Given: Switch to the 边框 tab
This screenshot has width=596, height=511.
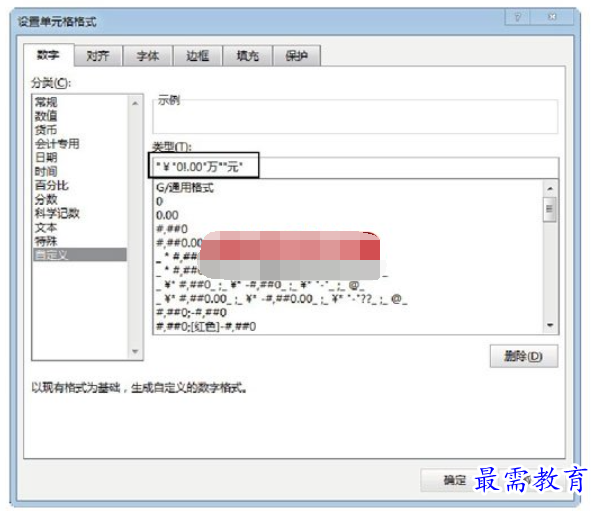Looking at the screenshot, I should tap(198, 56).
